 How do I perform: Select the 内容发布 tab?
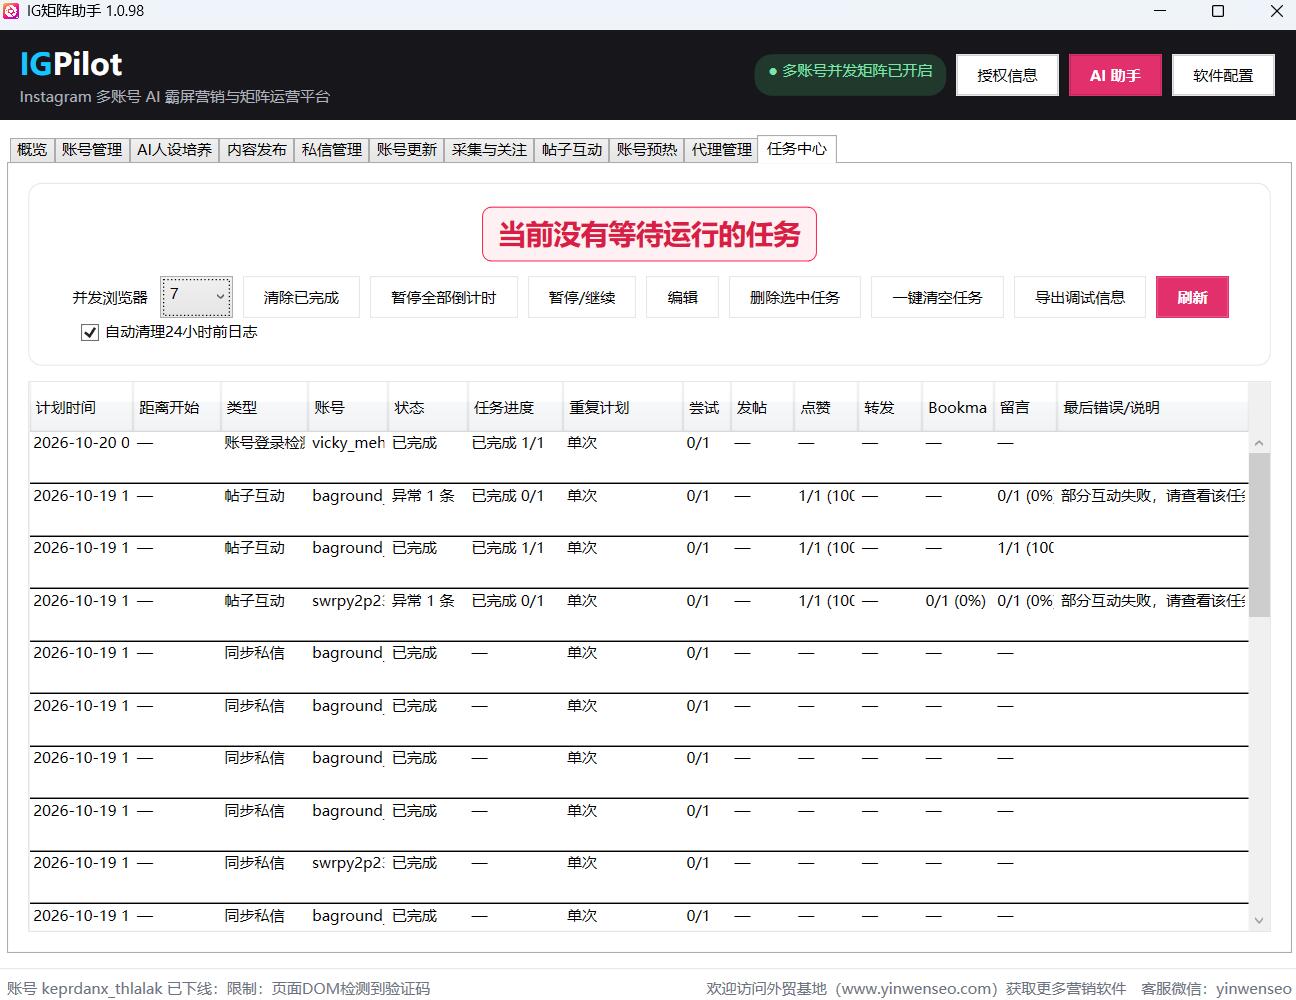(x=257, y=150)
